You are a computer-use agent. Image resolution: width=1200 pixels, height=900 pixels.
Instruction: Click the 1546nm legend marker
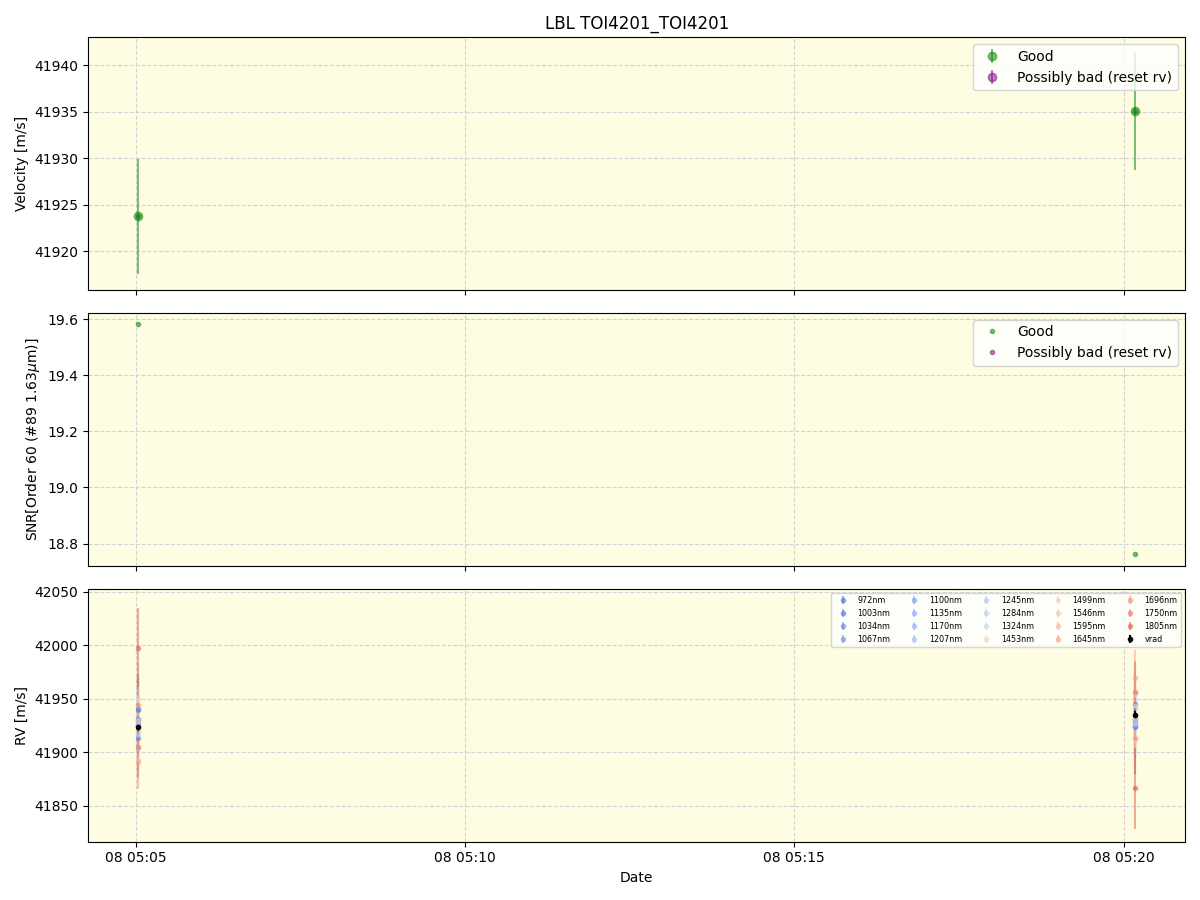(1058, 613)
